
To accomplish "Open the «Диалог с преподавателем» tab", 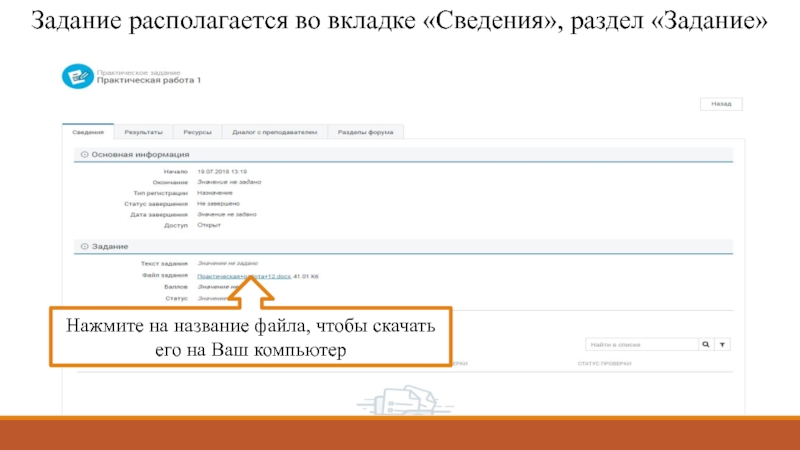I will [274, 131].
